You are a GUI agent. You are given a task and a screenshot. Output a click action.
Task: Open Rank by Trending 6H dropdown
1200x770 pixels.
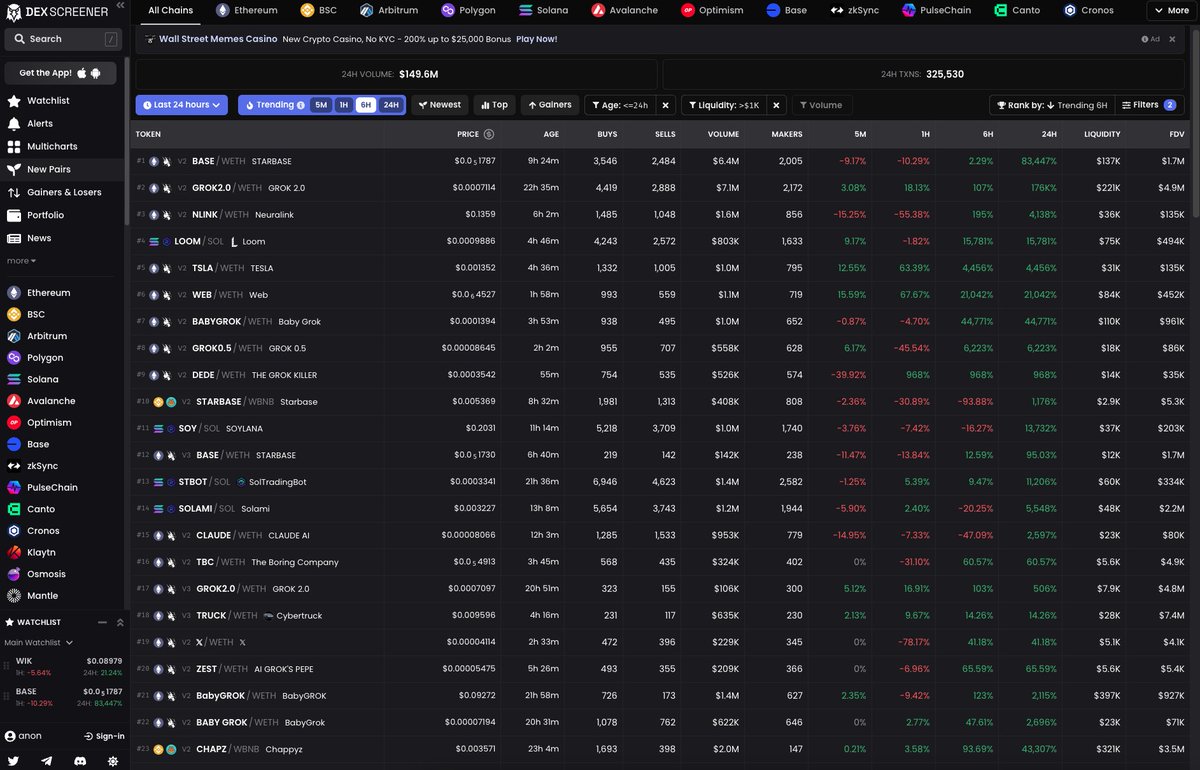(x=1050, y=105)
